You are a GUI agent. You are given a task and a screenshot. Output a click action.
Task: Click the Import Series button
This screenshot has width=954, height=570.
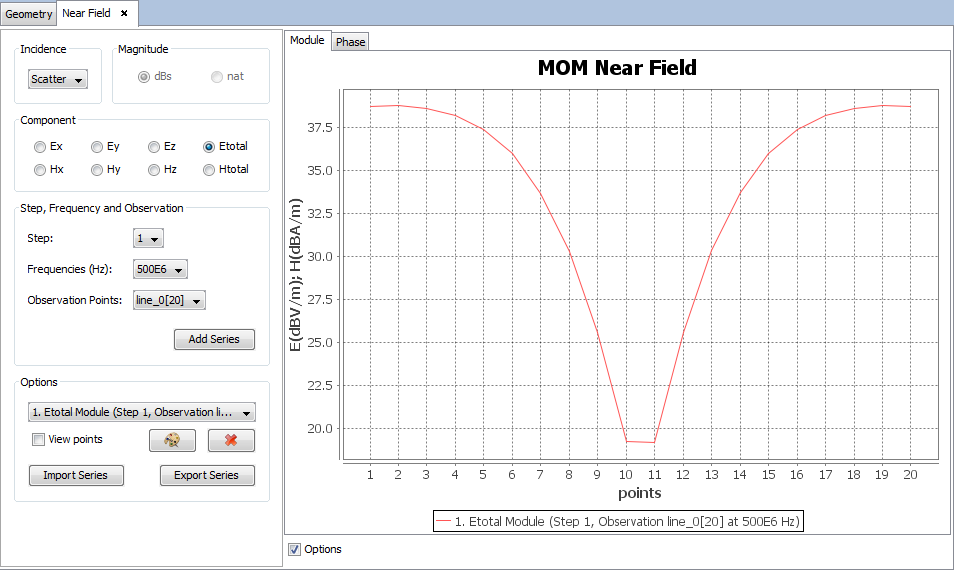point(76,475)
